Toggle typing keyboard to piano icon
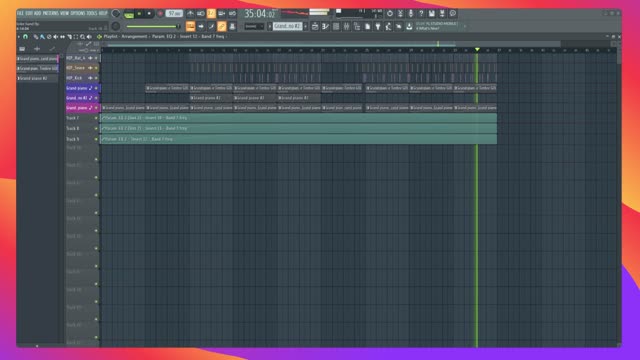Viewport: 640px width, 360px height. point(191,27)
